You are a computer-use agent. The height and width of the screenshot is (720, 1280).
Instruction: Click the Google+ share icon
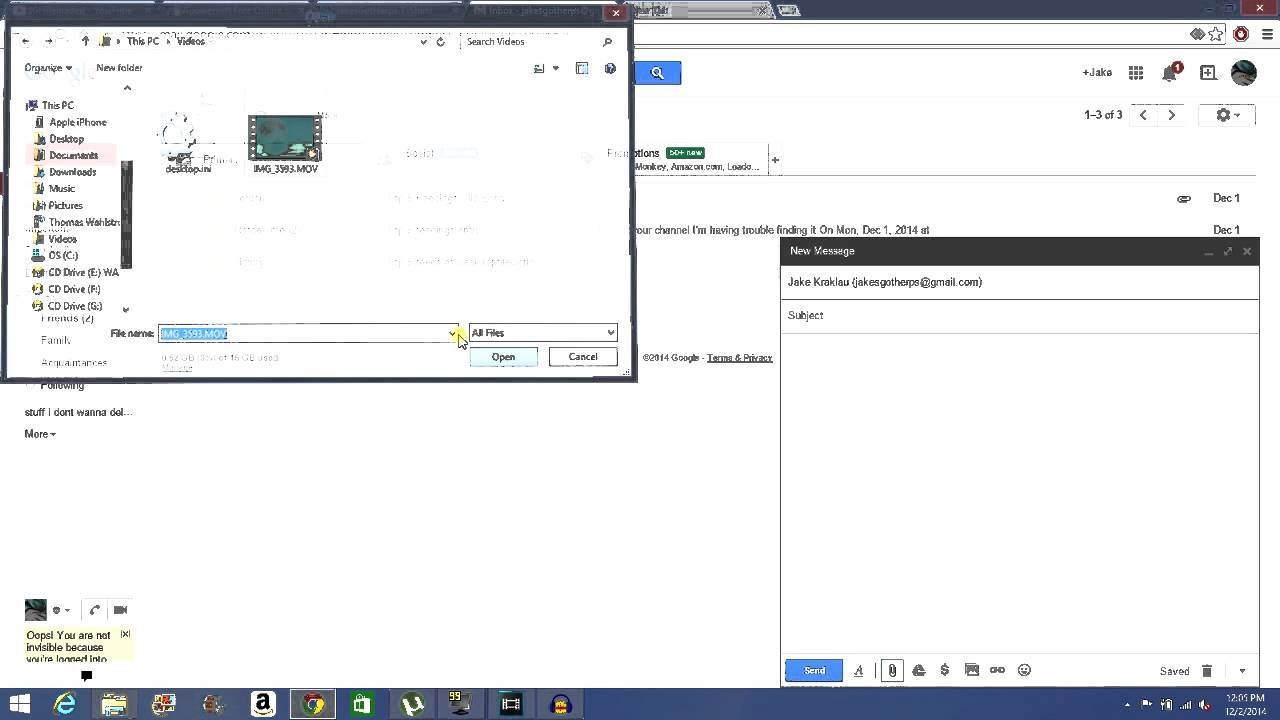[1208, 73]
